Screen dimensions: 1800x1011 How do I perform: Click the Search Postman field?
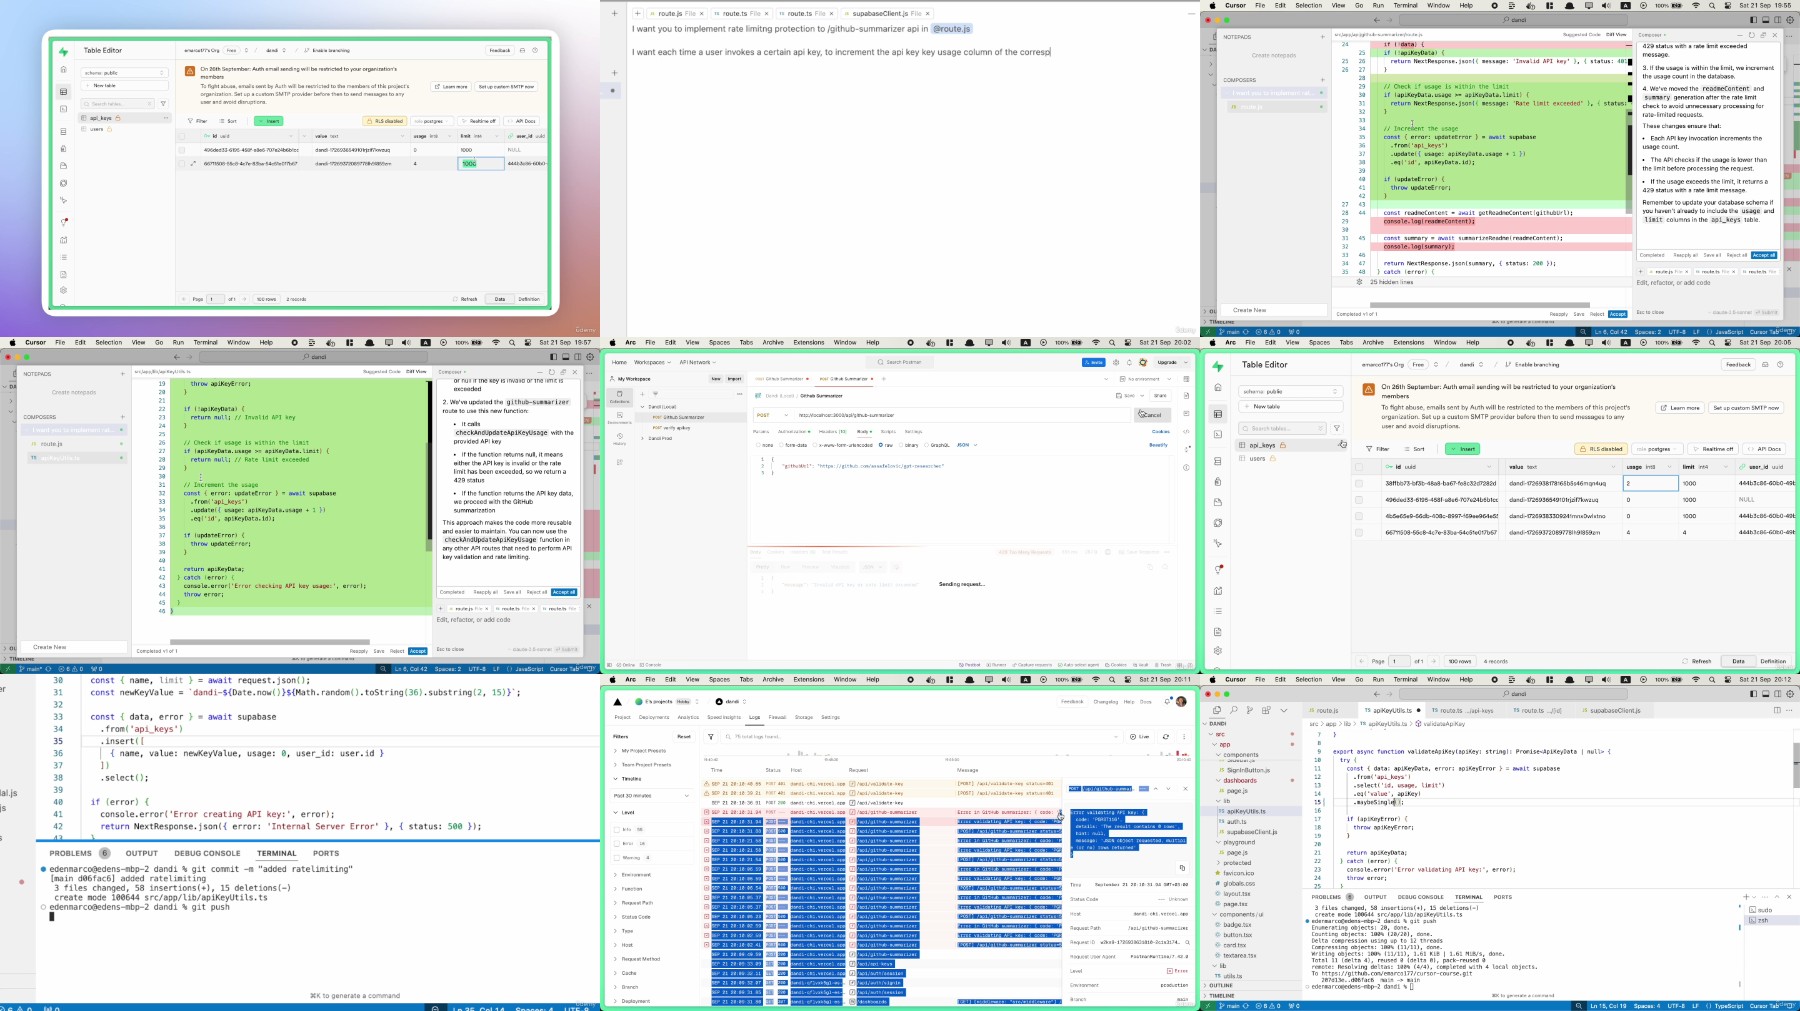pos(900,362)
